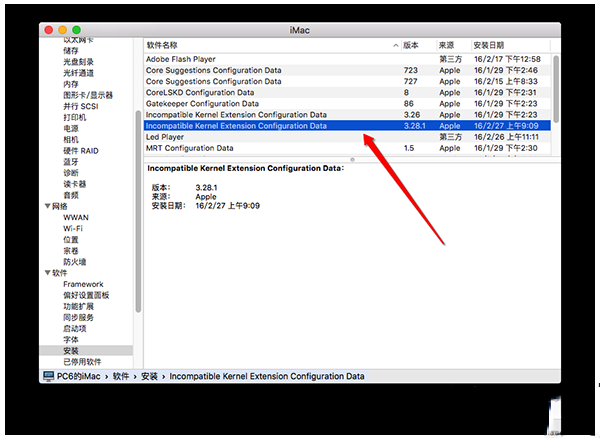Viewport: 600px width, 439px height.
Task: Select 储存 in the sidebar
Action: (71, 51)
